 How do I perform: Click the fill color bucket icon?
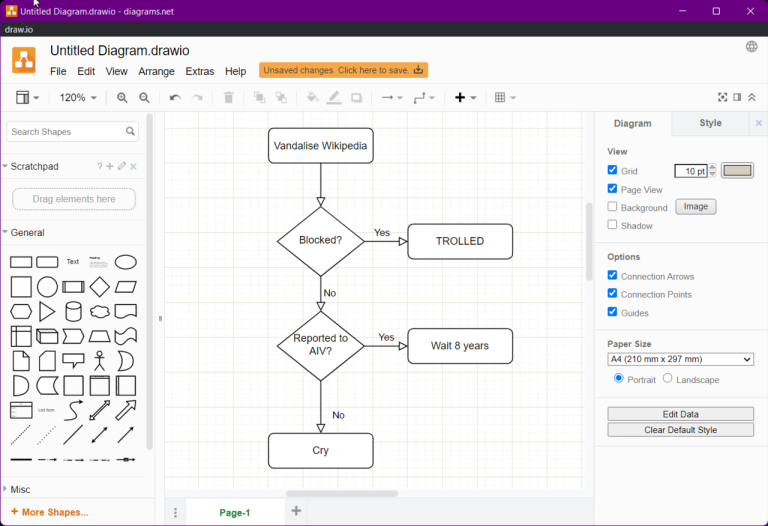click(312, 98)
